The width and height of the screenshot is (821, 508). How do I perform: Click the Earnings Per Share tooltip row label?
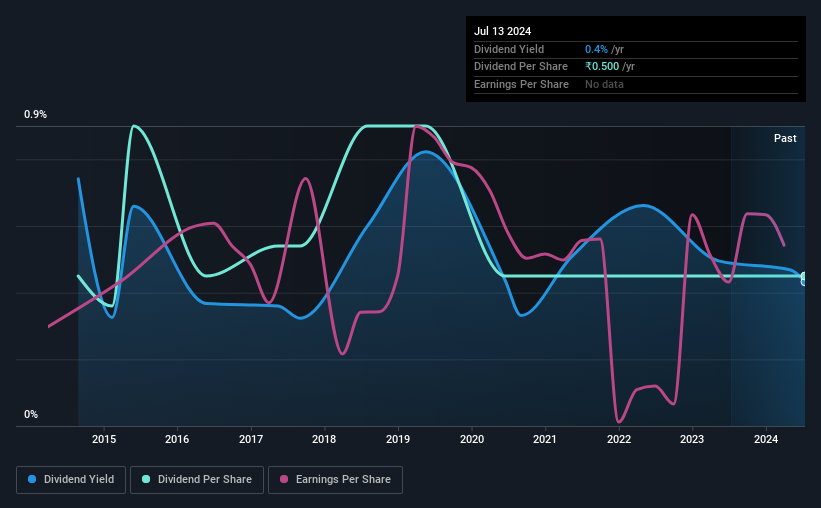pyautogui.click(x=521, y=84)
